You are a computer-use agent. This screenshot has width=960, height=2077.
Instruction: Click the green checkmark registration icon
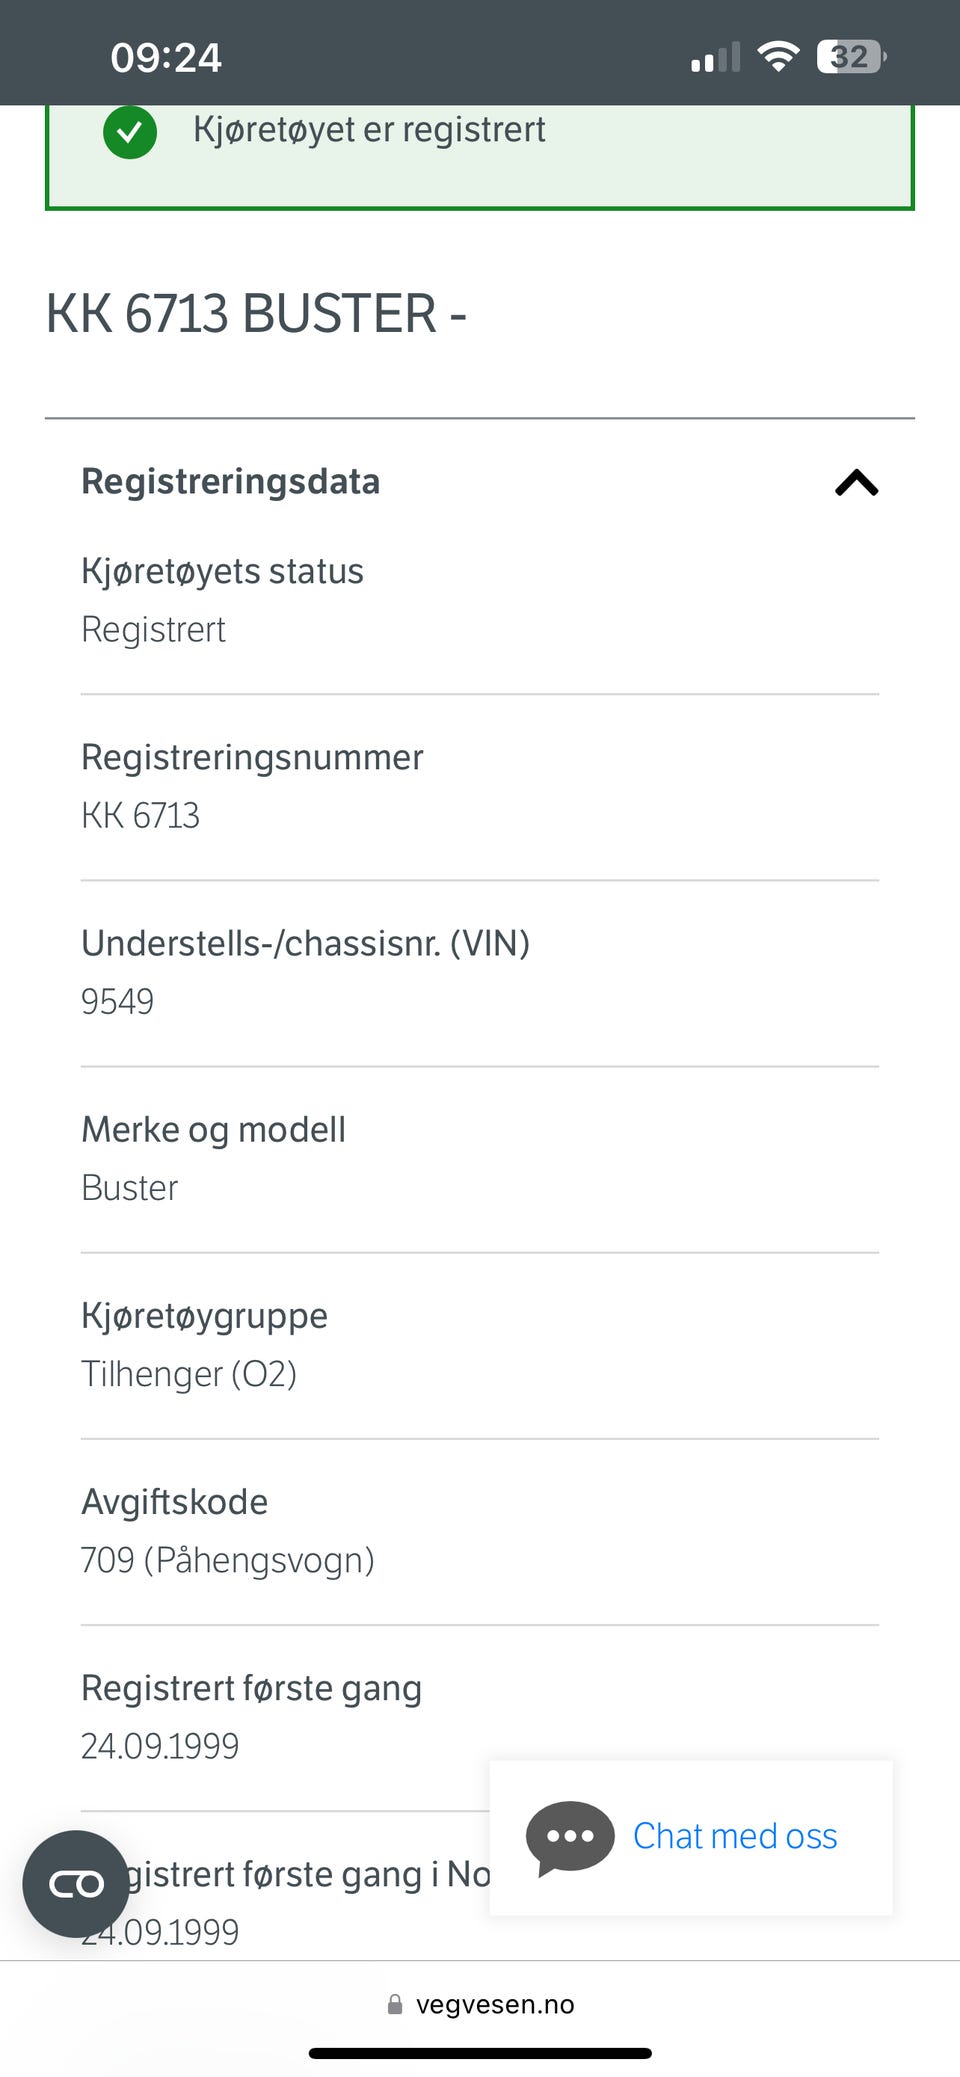130,132
